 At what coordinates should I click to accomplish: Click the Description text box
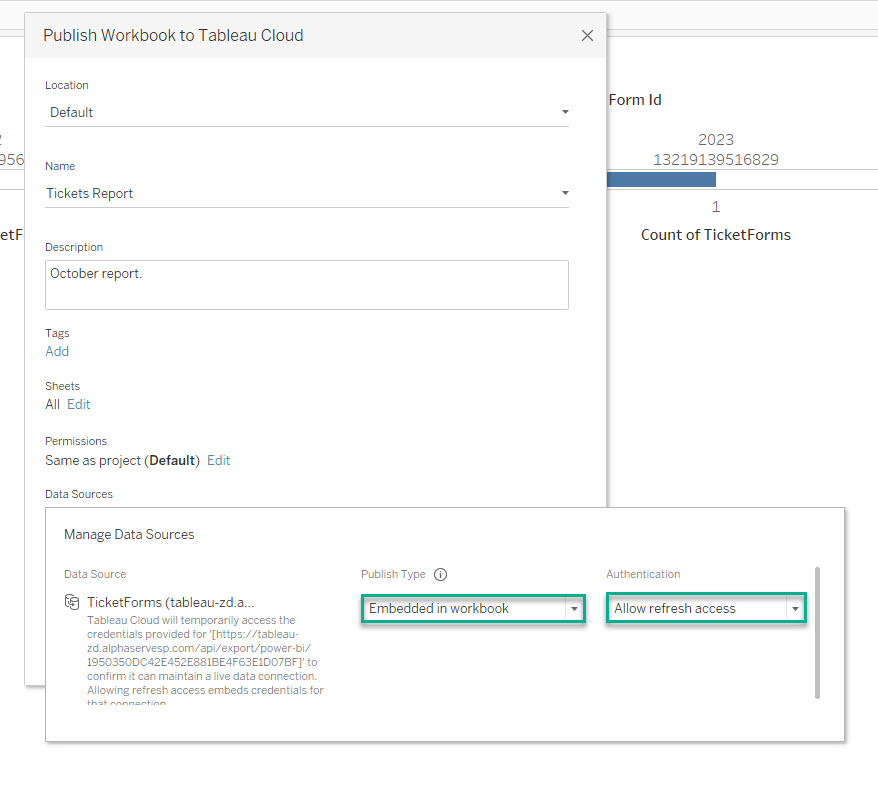tap(307, 285)
